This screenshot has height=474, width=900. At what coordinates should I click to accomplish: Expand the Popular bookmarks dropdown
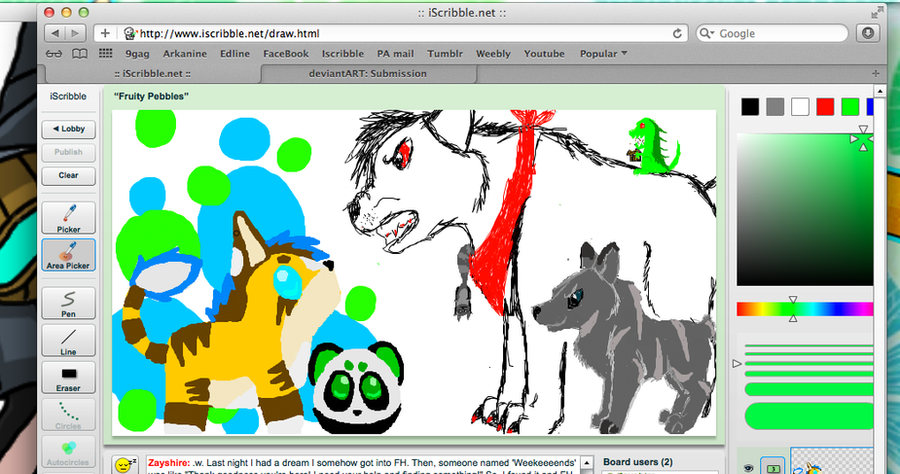coord(603,54)
